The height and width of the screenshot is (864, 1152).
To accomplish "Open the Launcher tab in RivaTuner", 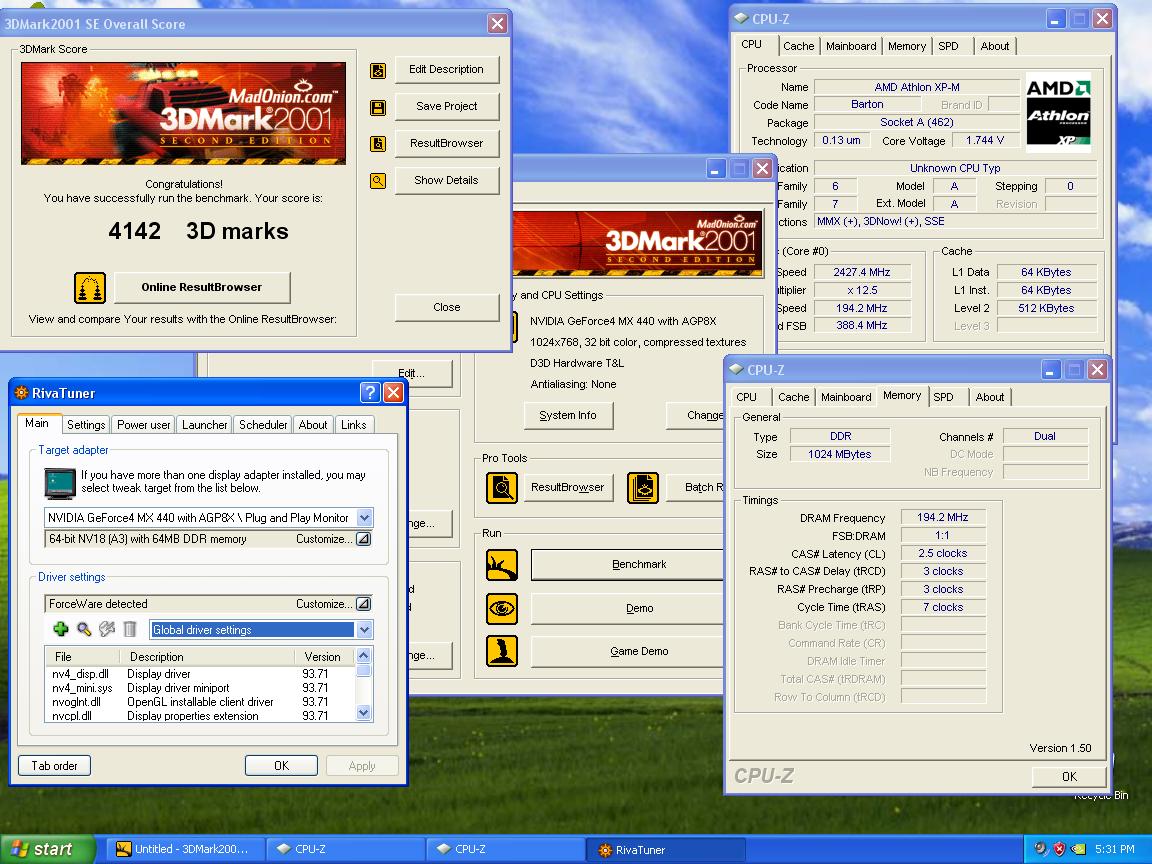I will pos(204,425).
